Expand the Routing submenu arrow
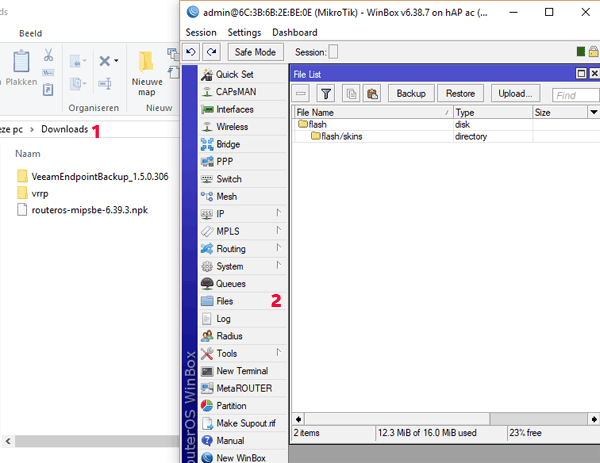 click(279, 248)
